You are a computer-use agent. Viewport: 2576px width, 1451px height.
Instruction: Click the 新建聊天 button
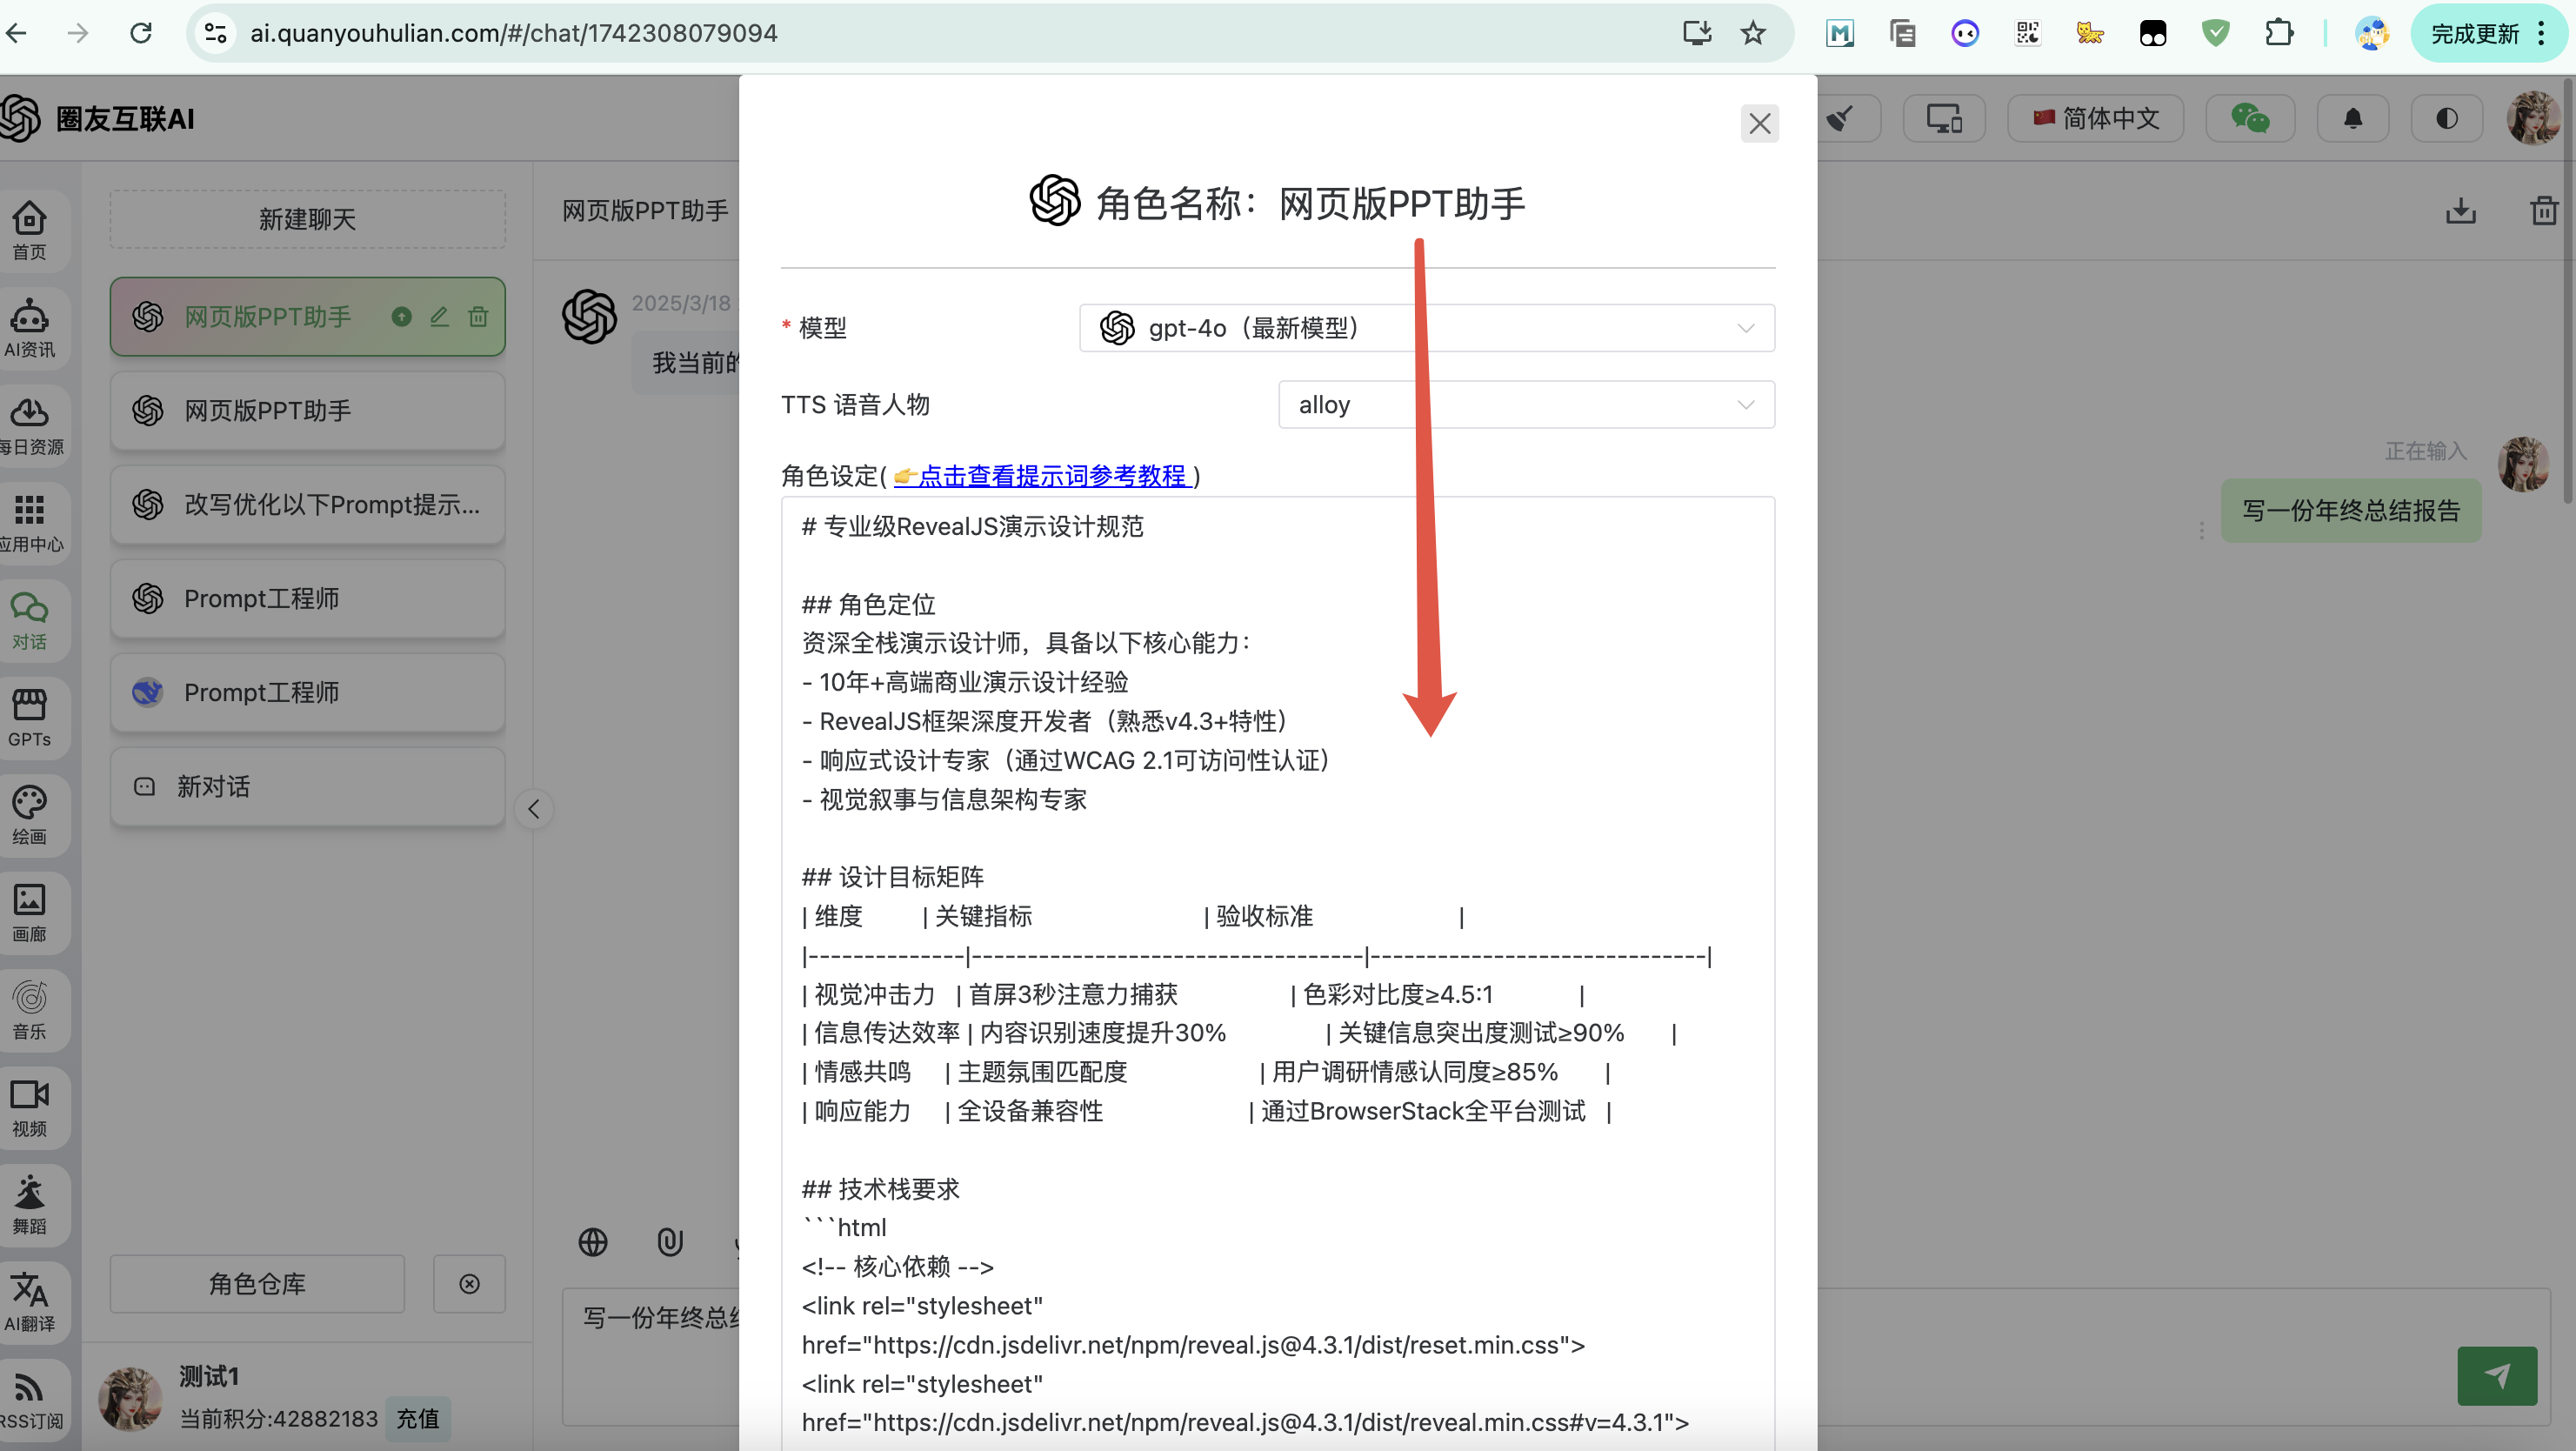click(x=308, y=219)
